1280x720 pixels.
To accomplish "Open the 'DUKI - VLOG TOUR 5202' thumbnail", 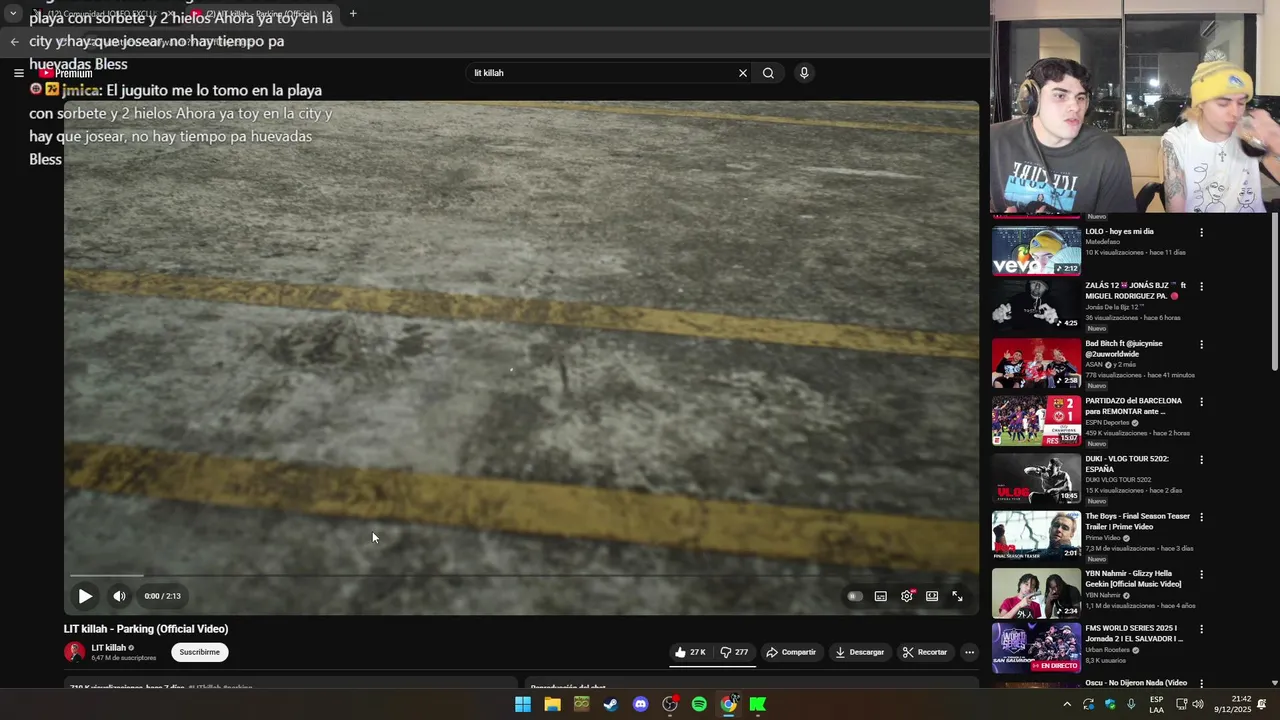I will (1036, 478).
